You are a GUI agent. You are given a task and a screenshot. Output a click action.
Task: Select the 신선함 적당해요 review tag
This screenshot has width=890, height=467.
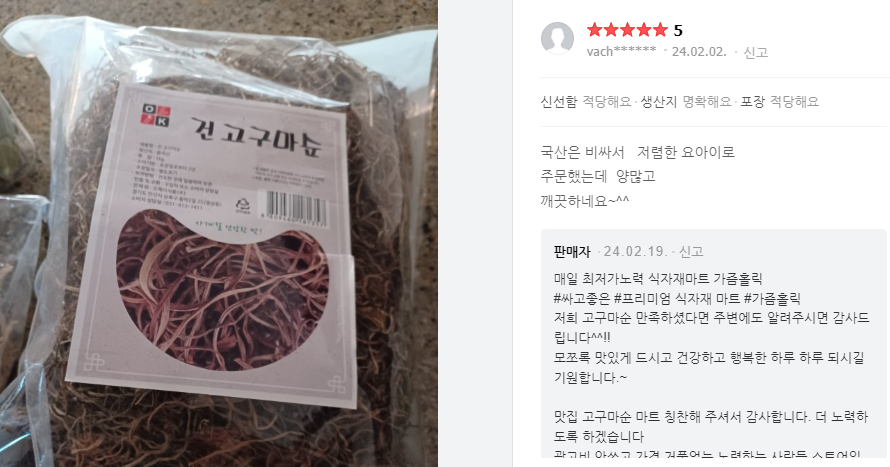tap(586, 102)
